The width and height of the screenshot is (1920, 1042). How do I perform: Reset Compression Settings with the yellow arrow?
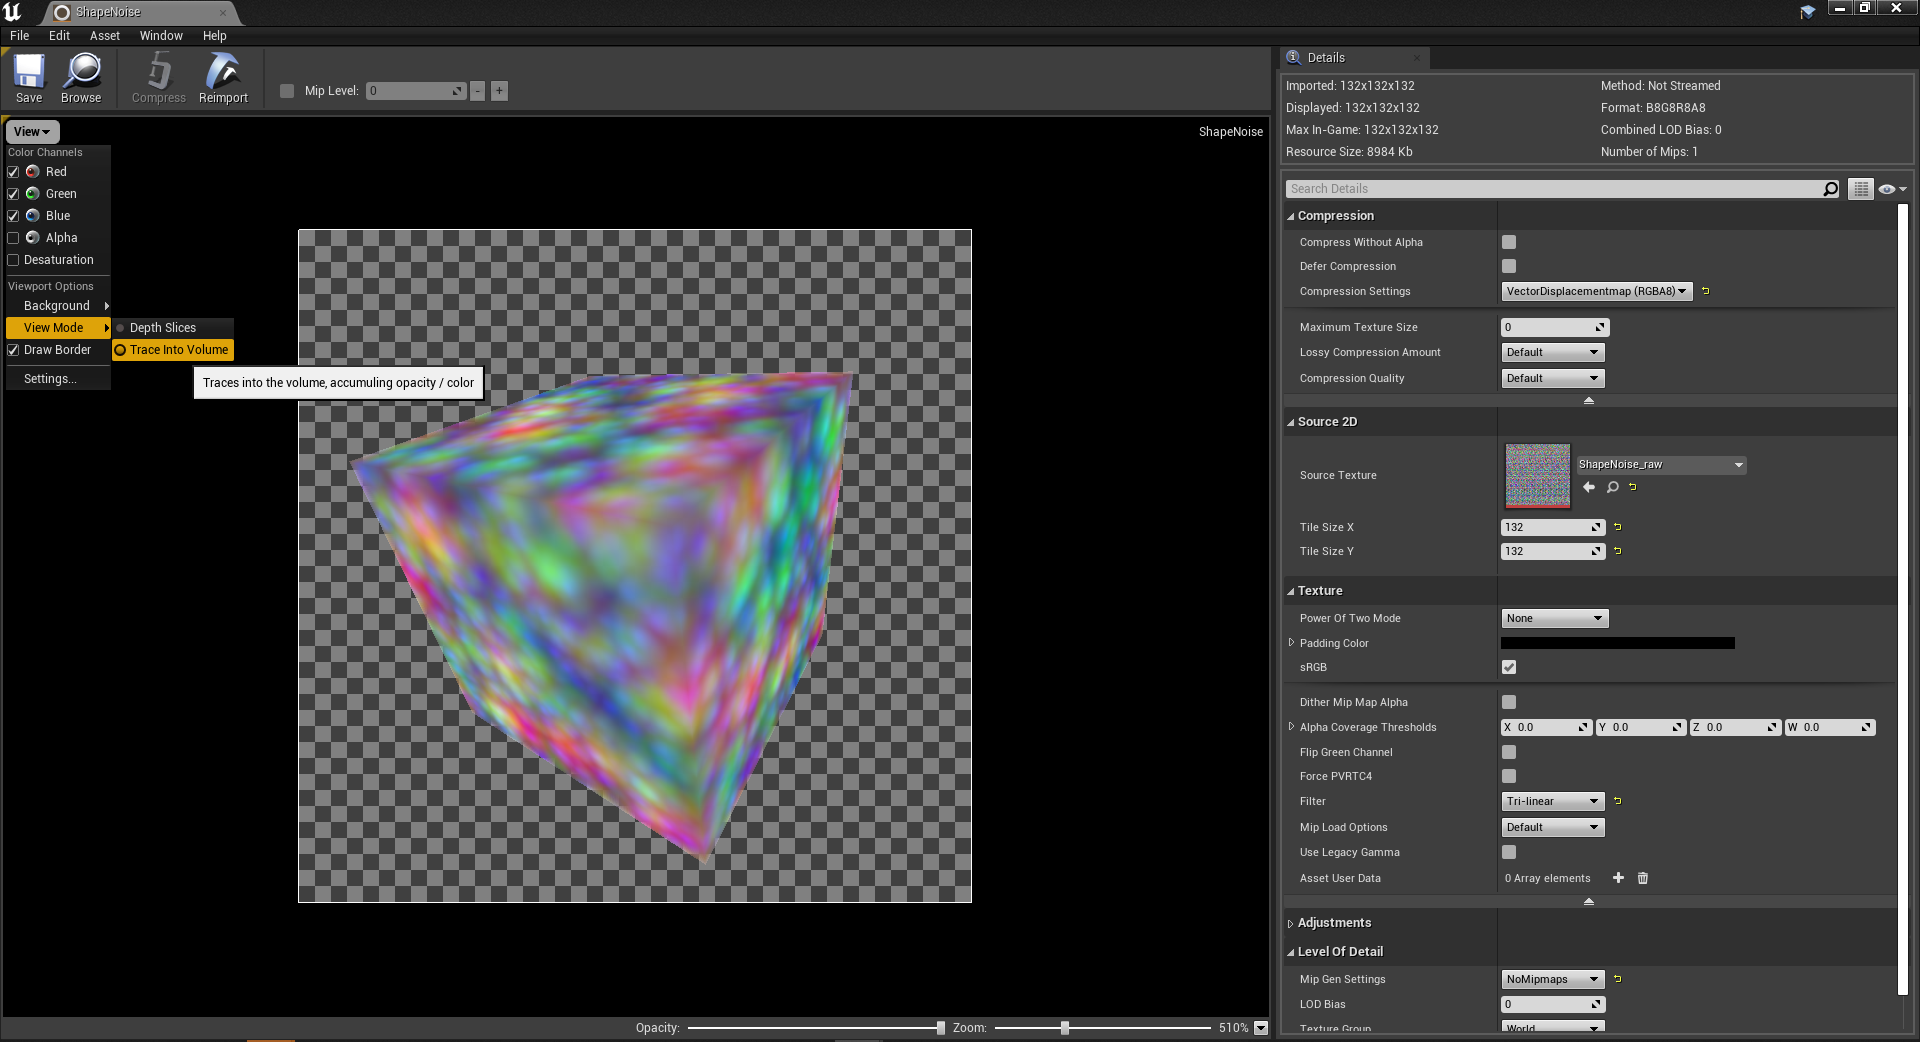click(x=1706, y=291)
